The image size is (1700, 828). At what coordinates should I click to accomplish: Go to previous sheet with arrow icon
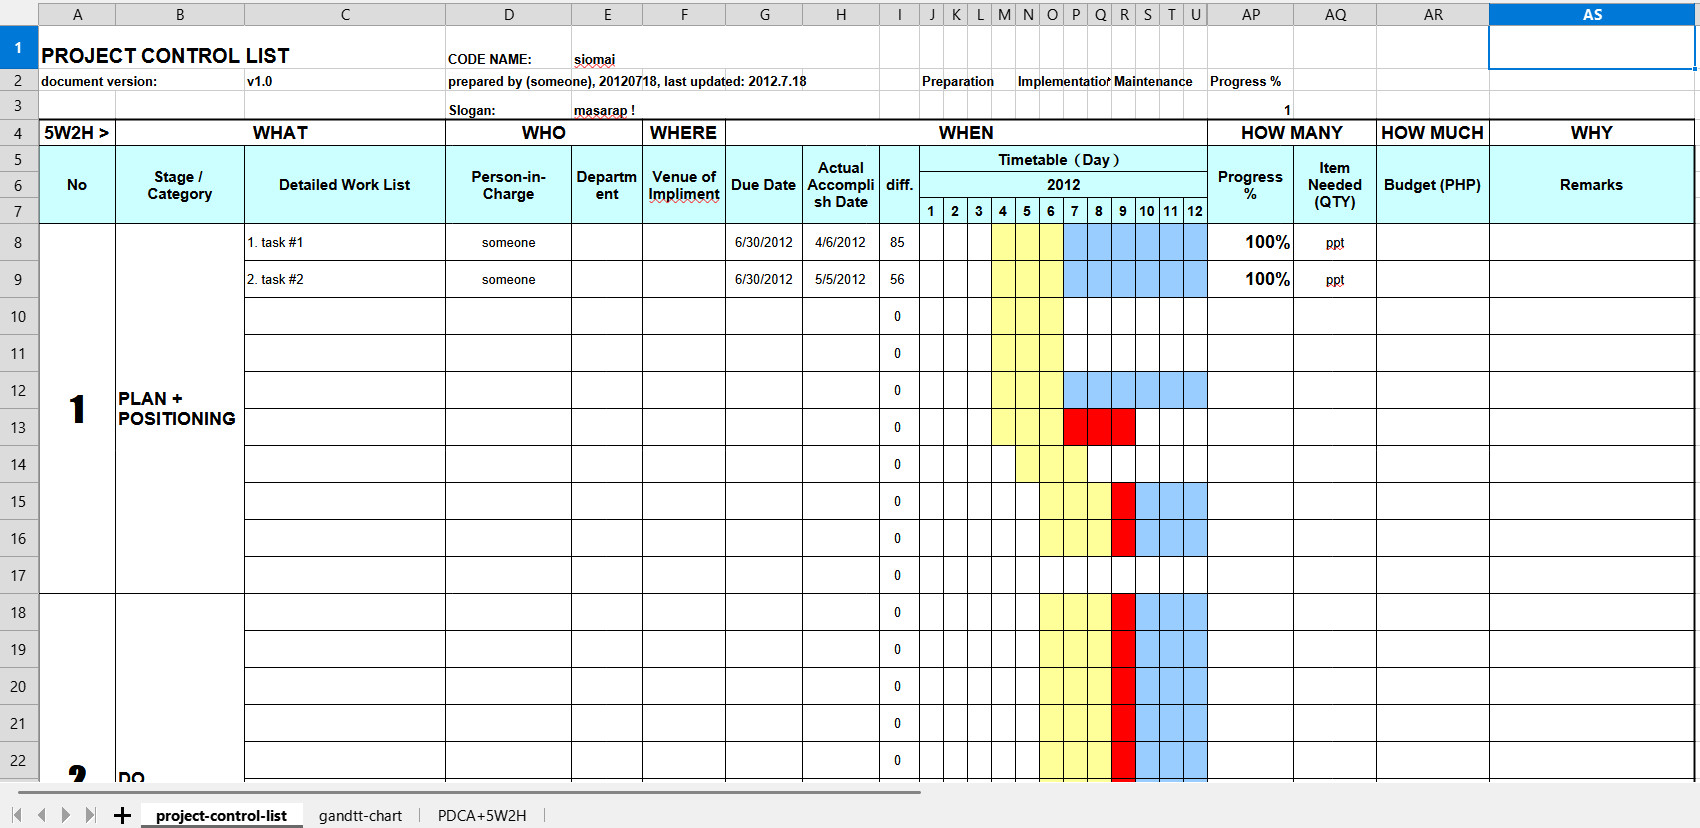click(x=41, y=816)
